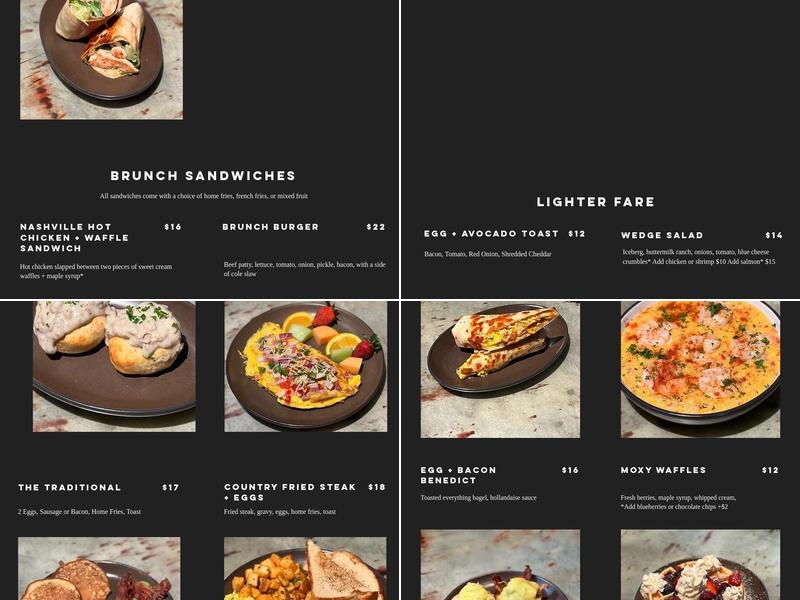Click the Egg + Avocado Toast title
Image resolution: width=800 pixels, height=600 pixels.
(x=491, y=234)
